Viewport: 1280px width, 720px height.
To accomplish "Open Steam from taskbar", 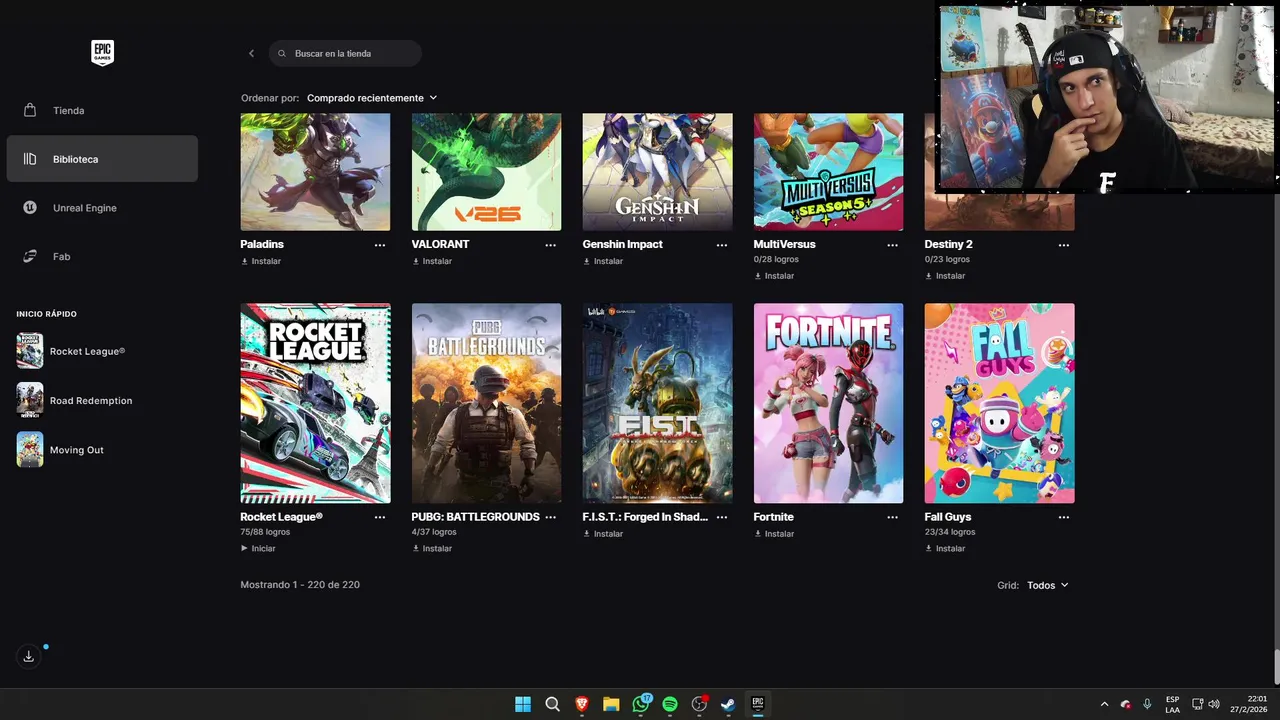I will click(728, 704).
